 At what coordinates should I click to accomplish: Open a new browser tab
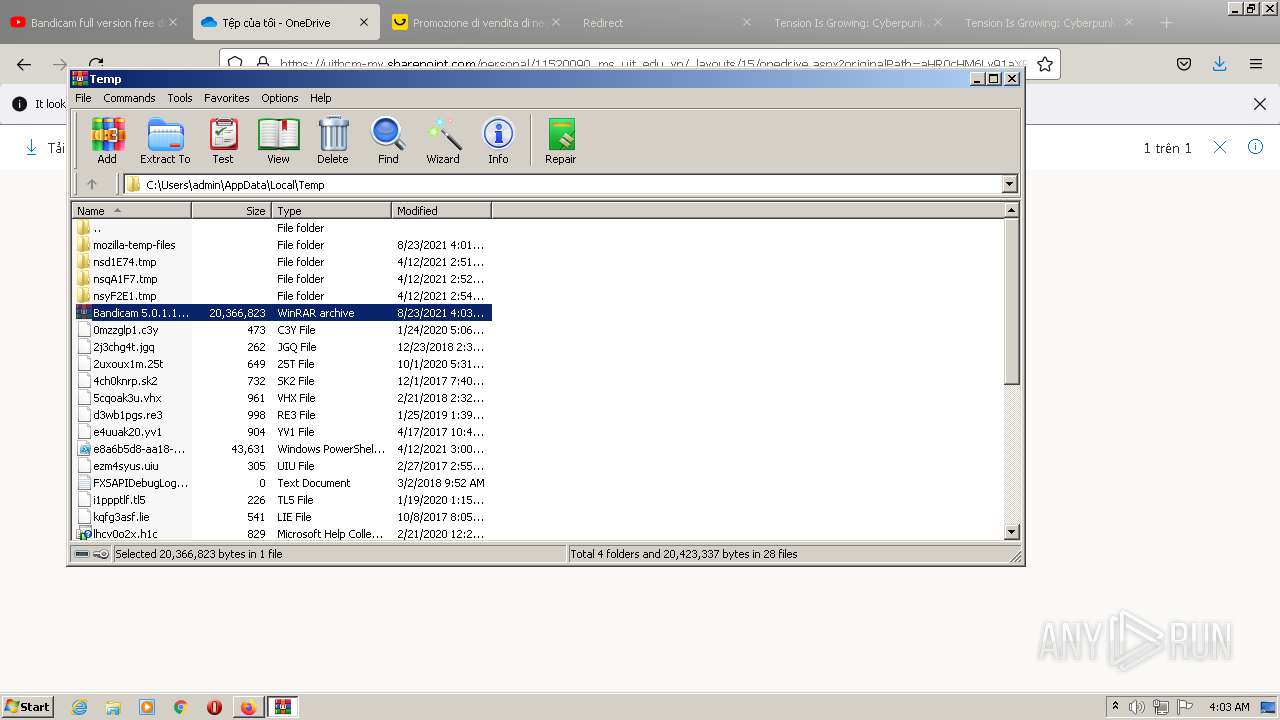pos(1166,22)
